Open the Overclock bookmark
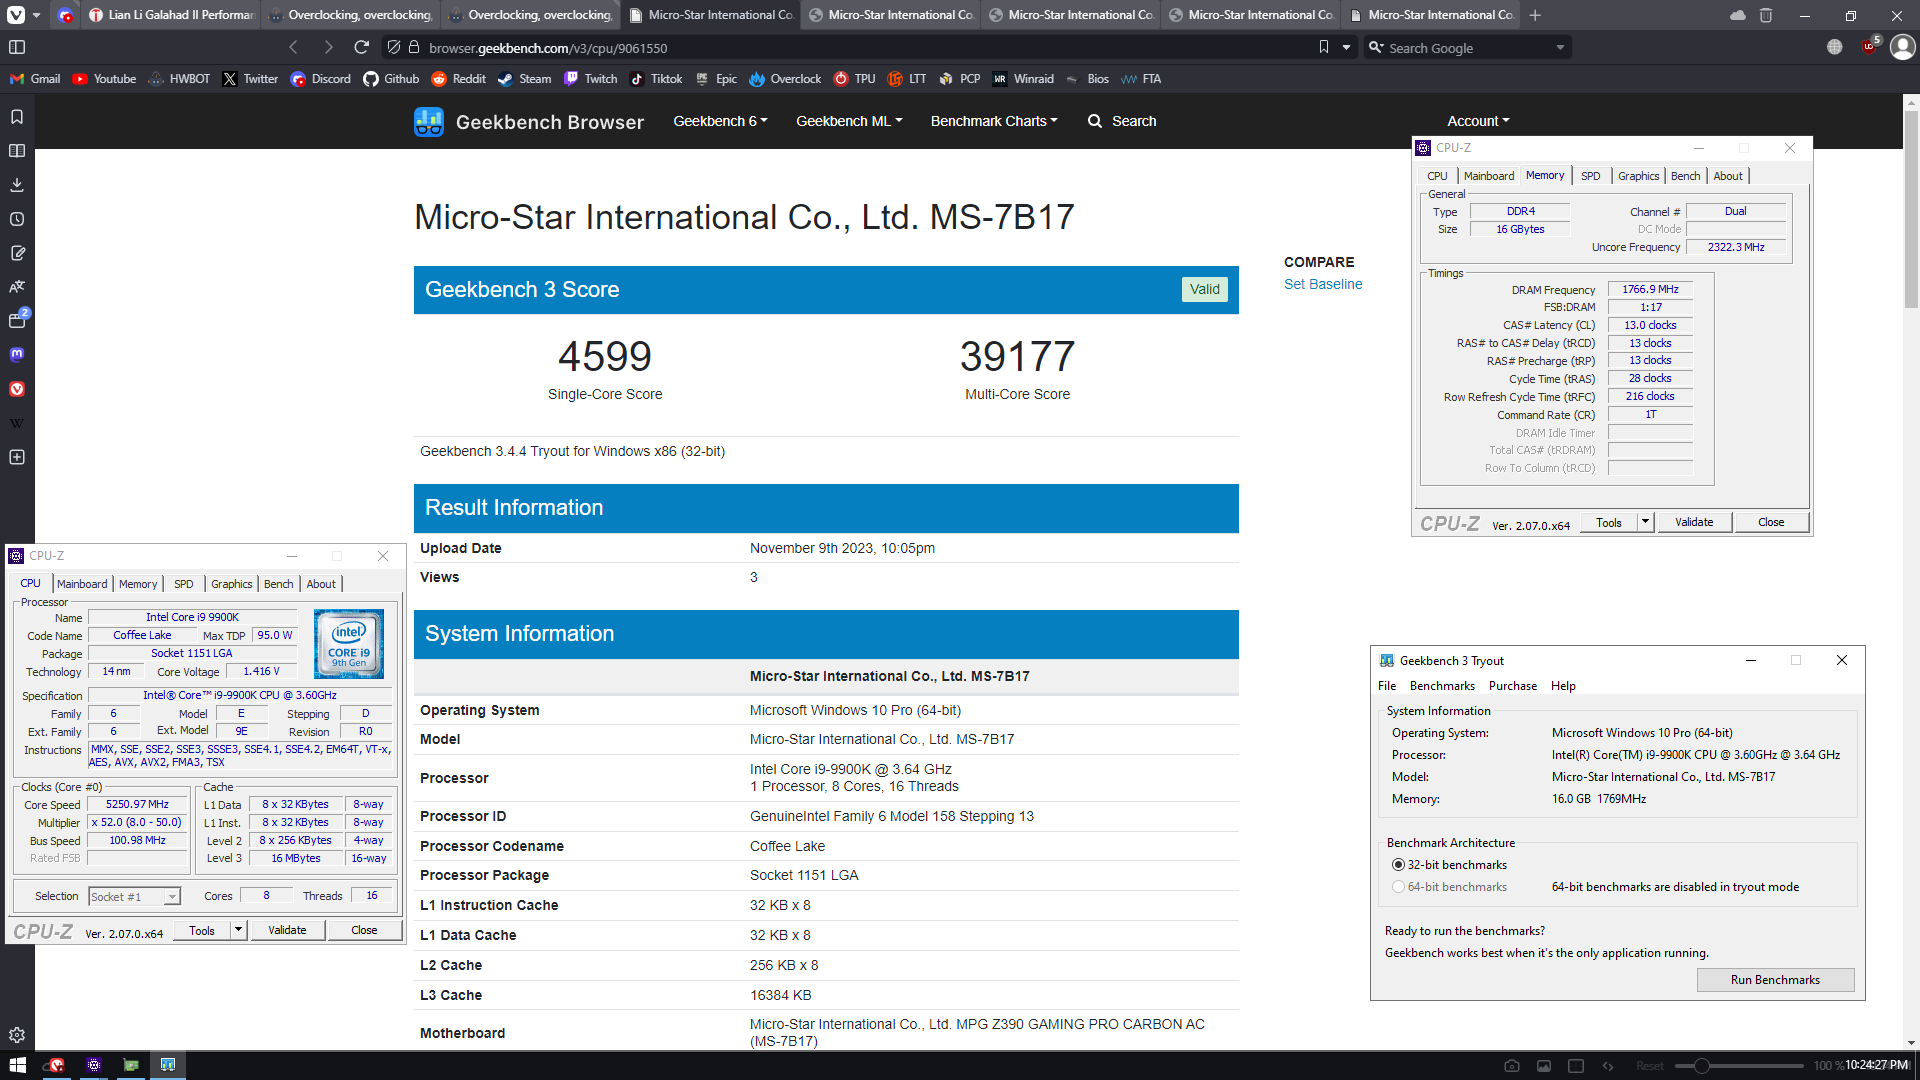Screen dimensions: 1920x1080 pos(785,79)
